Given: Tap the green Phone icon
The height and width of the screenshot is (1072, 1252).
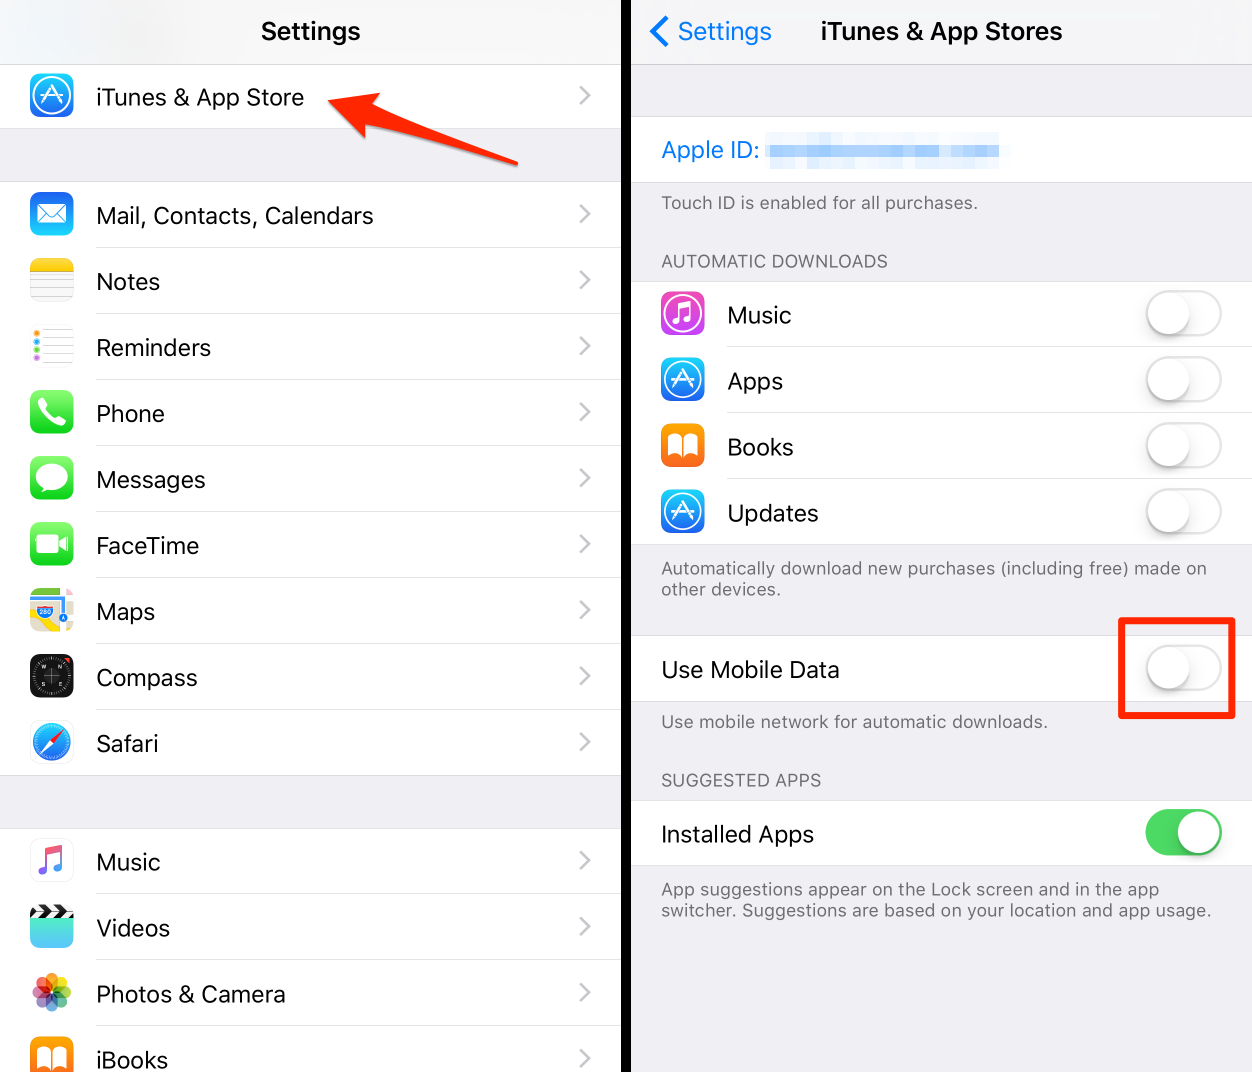Looking at the screenshot, I should (52, 412).
